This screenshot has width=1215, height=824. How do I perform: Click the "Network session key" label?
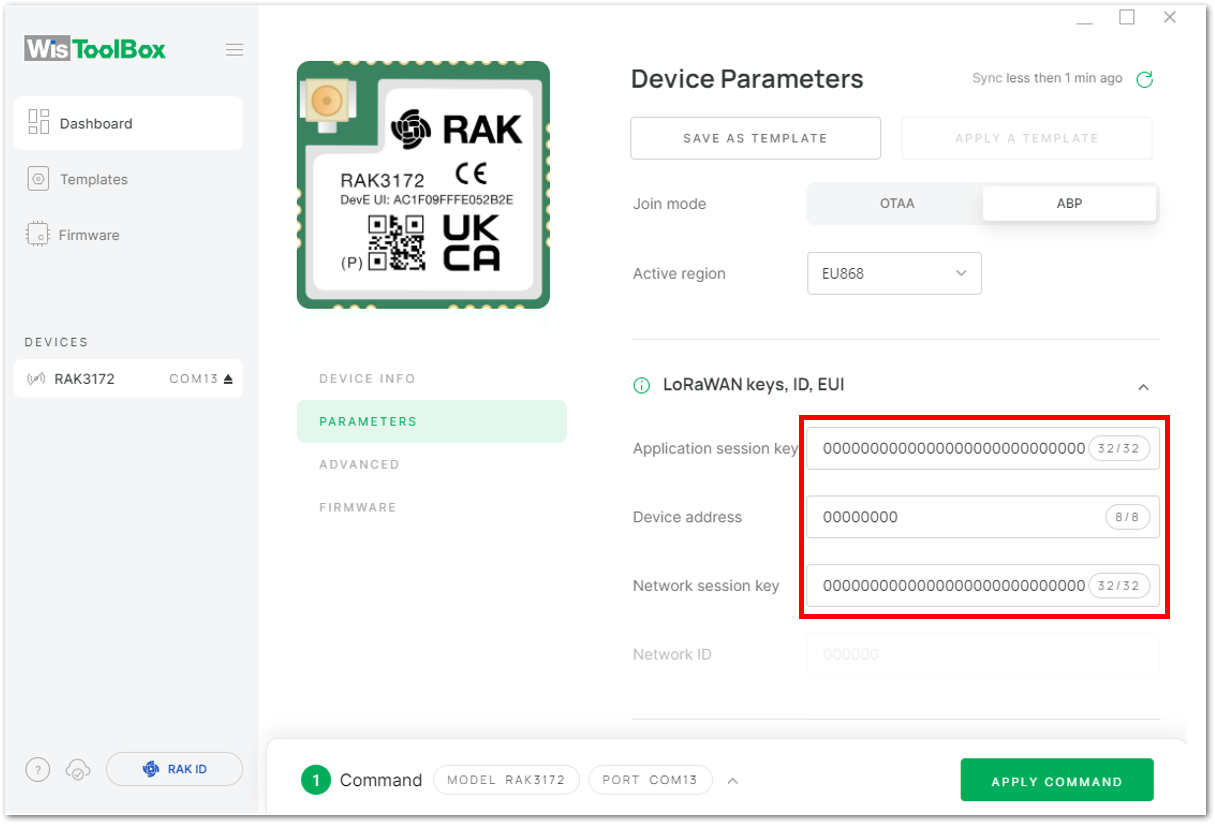(706, 586)
